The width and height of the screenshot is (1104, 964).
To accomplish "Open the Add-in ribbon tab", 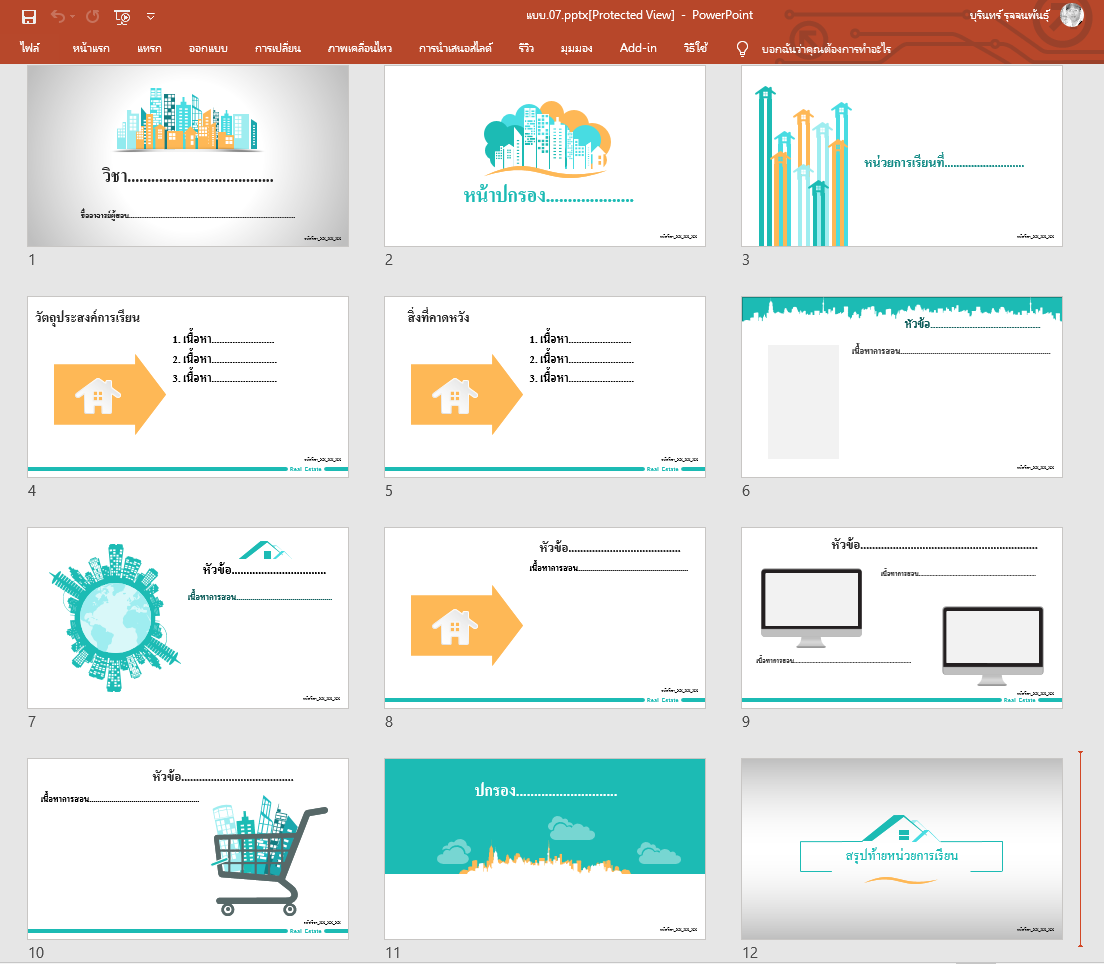I will tap(638, 48).
